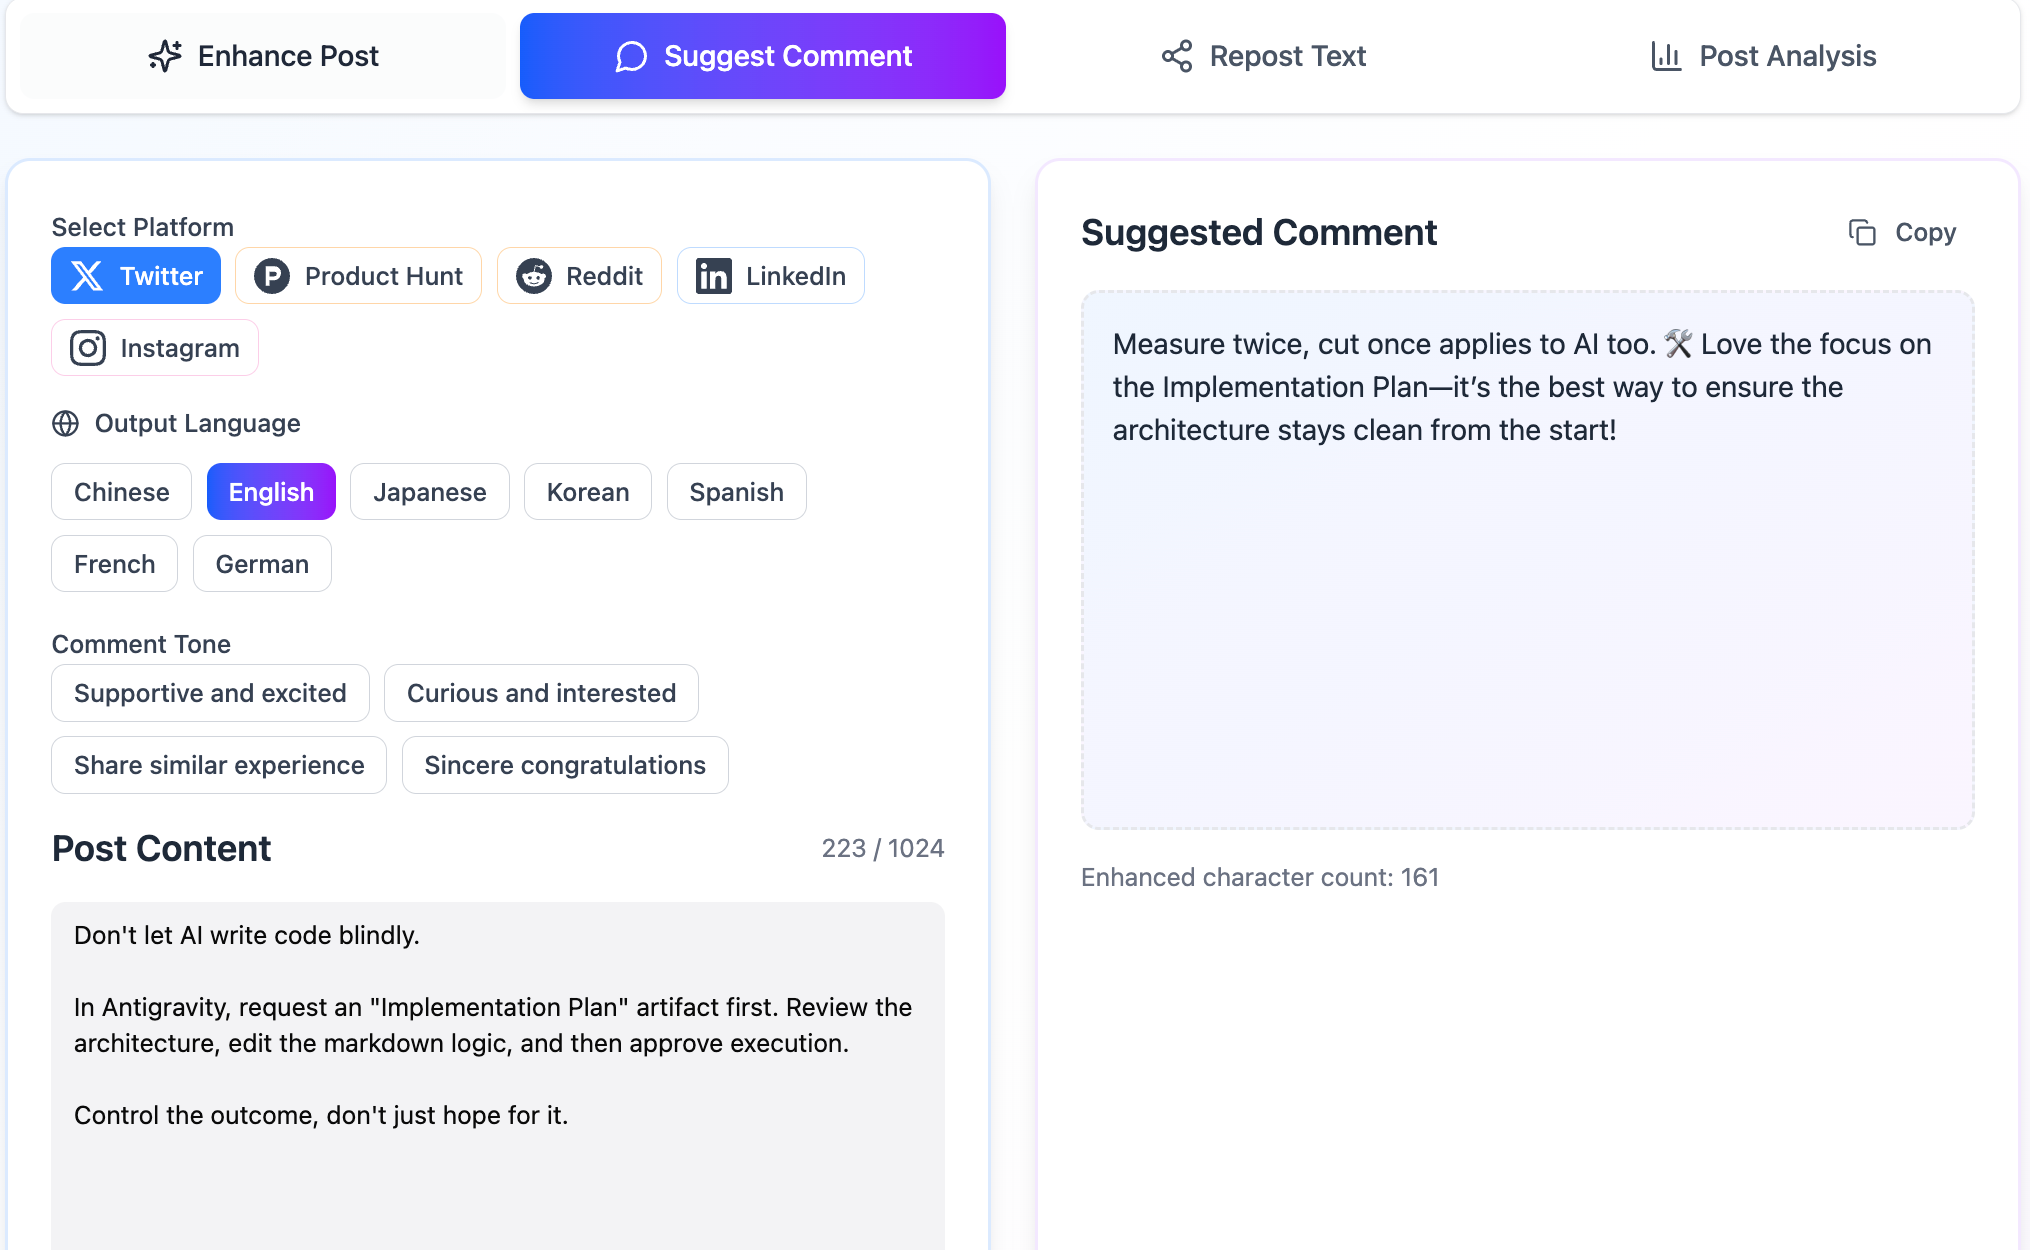The width and height of the screenshot is (2030, 1250).
Task: Click the share icon beside Repost Text
Action: click(x=1177, y=56)
